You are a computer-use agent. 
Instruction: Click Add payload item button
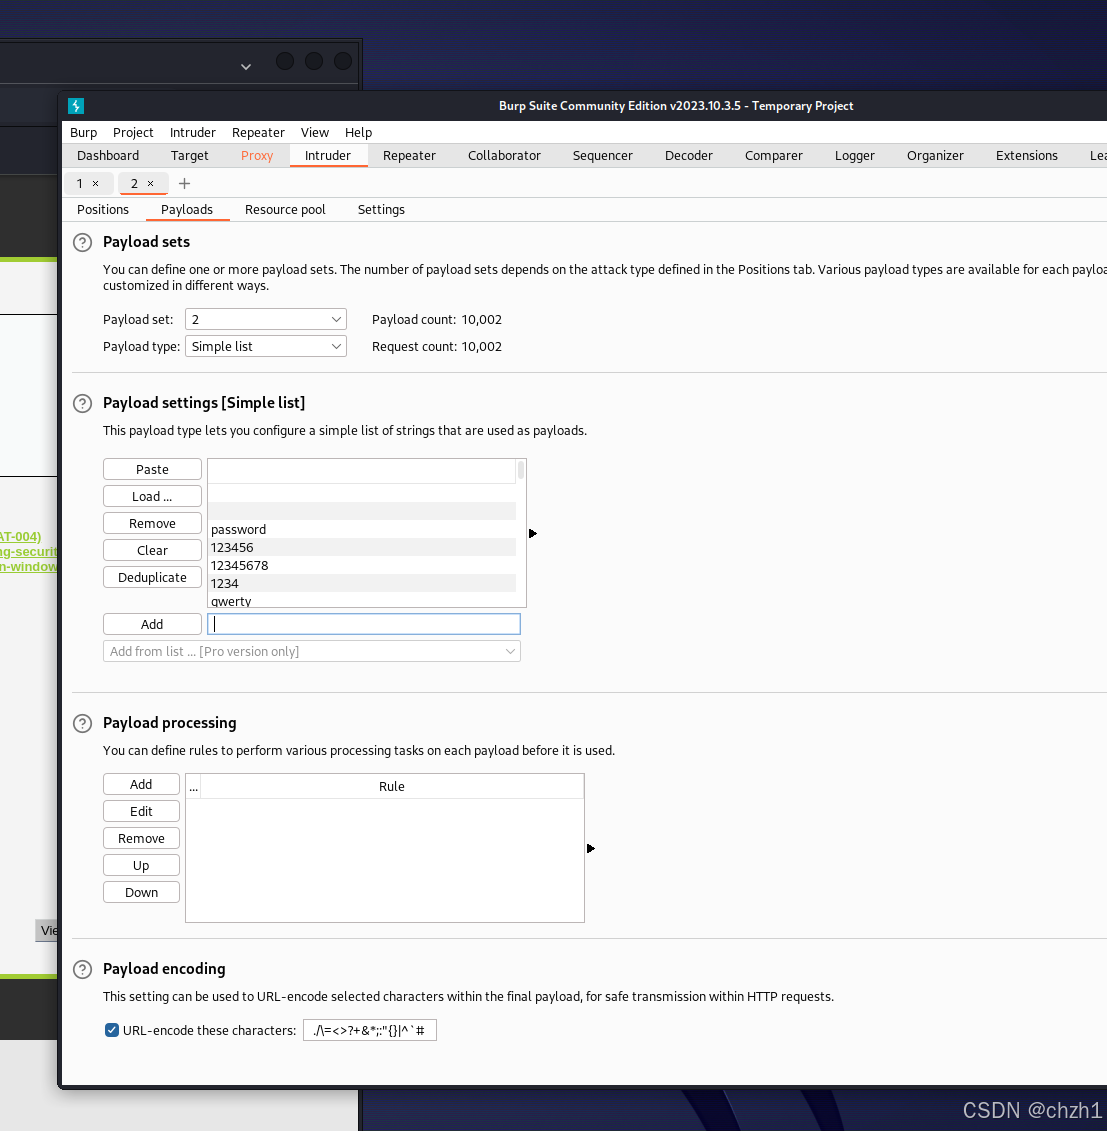[x=152, y=625]
